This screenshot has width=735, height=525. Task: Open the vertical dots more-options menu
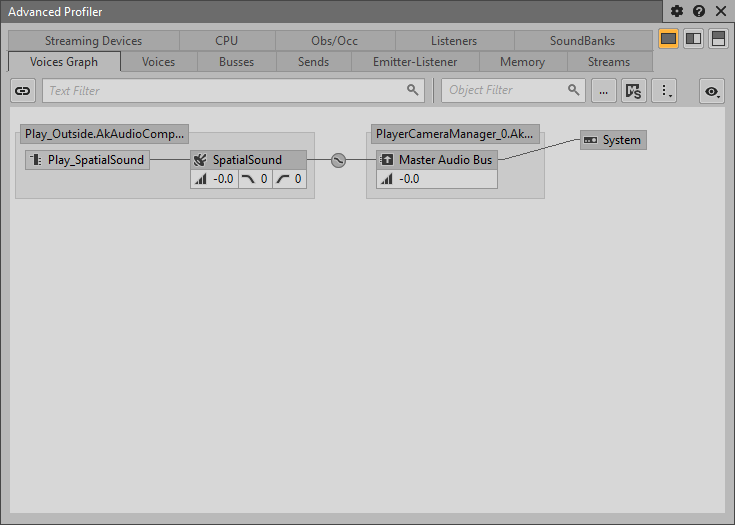[x=664, y=90]
